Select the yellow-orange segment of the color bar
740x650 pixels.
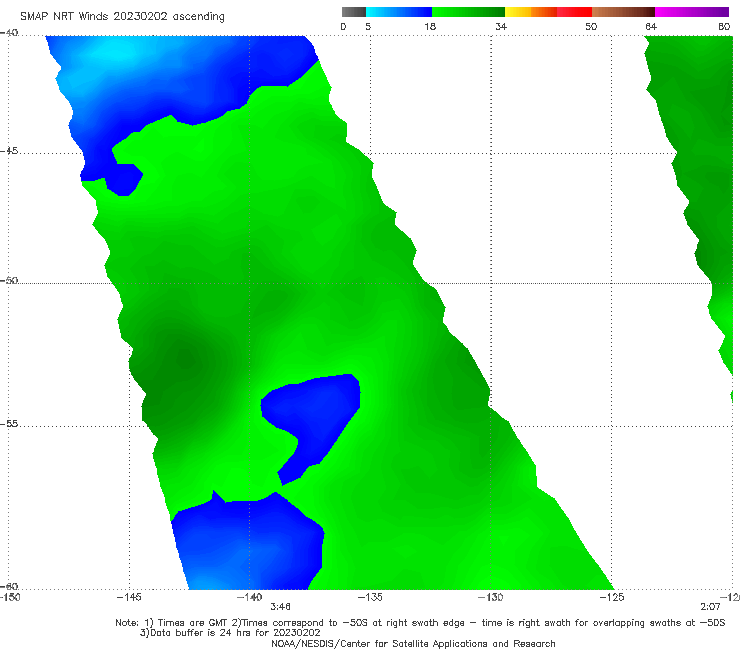click(x=531, y=12)
